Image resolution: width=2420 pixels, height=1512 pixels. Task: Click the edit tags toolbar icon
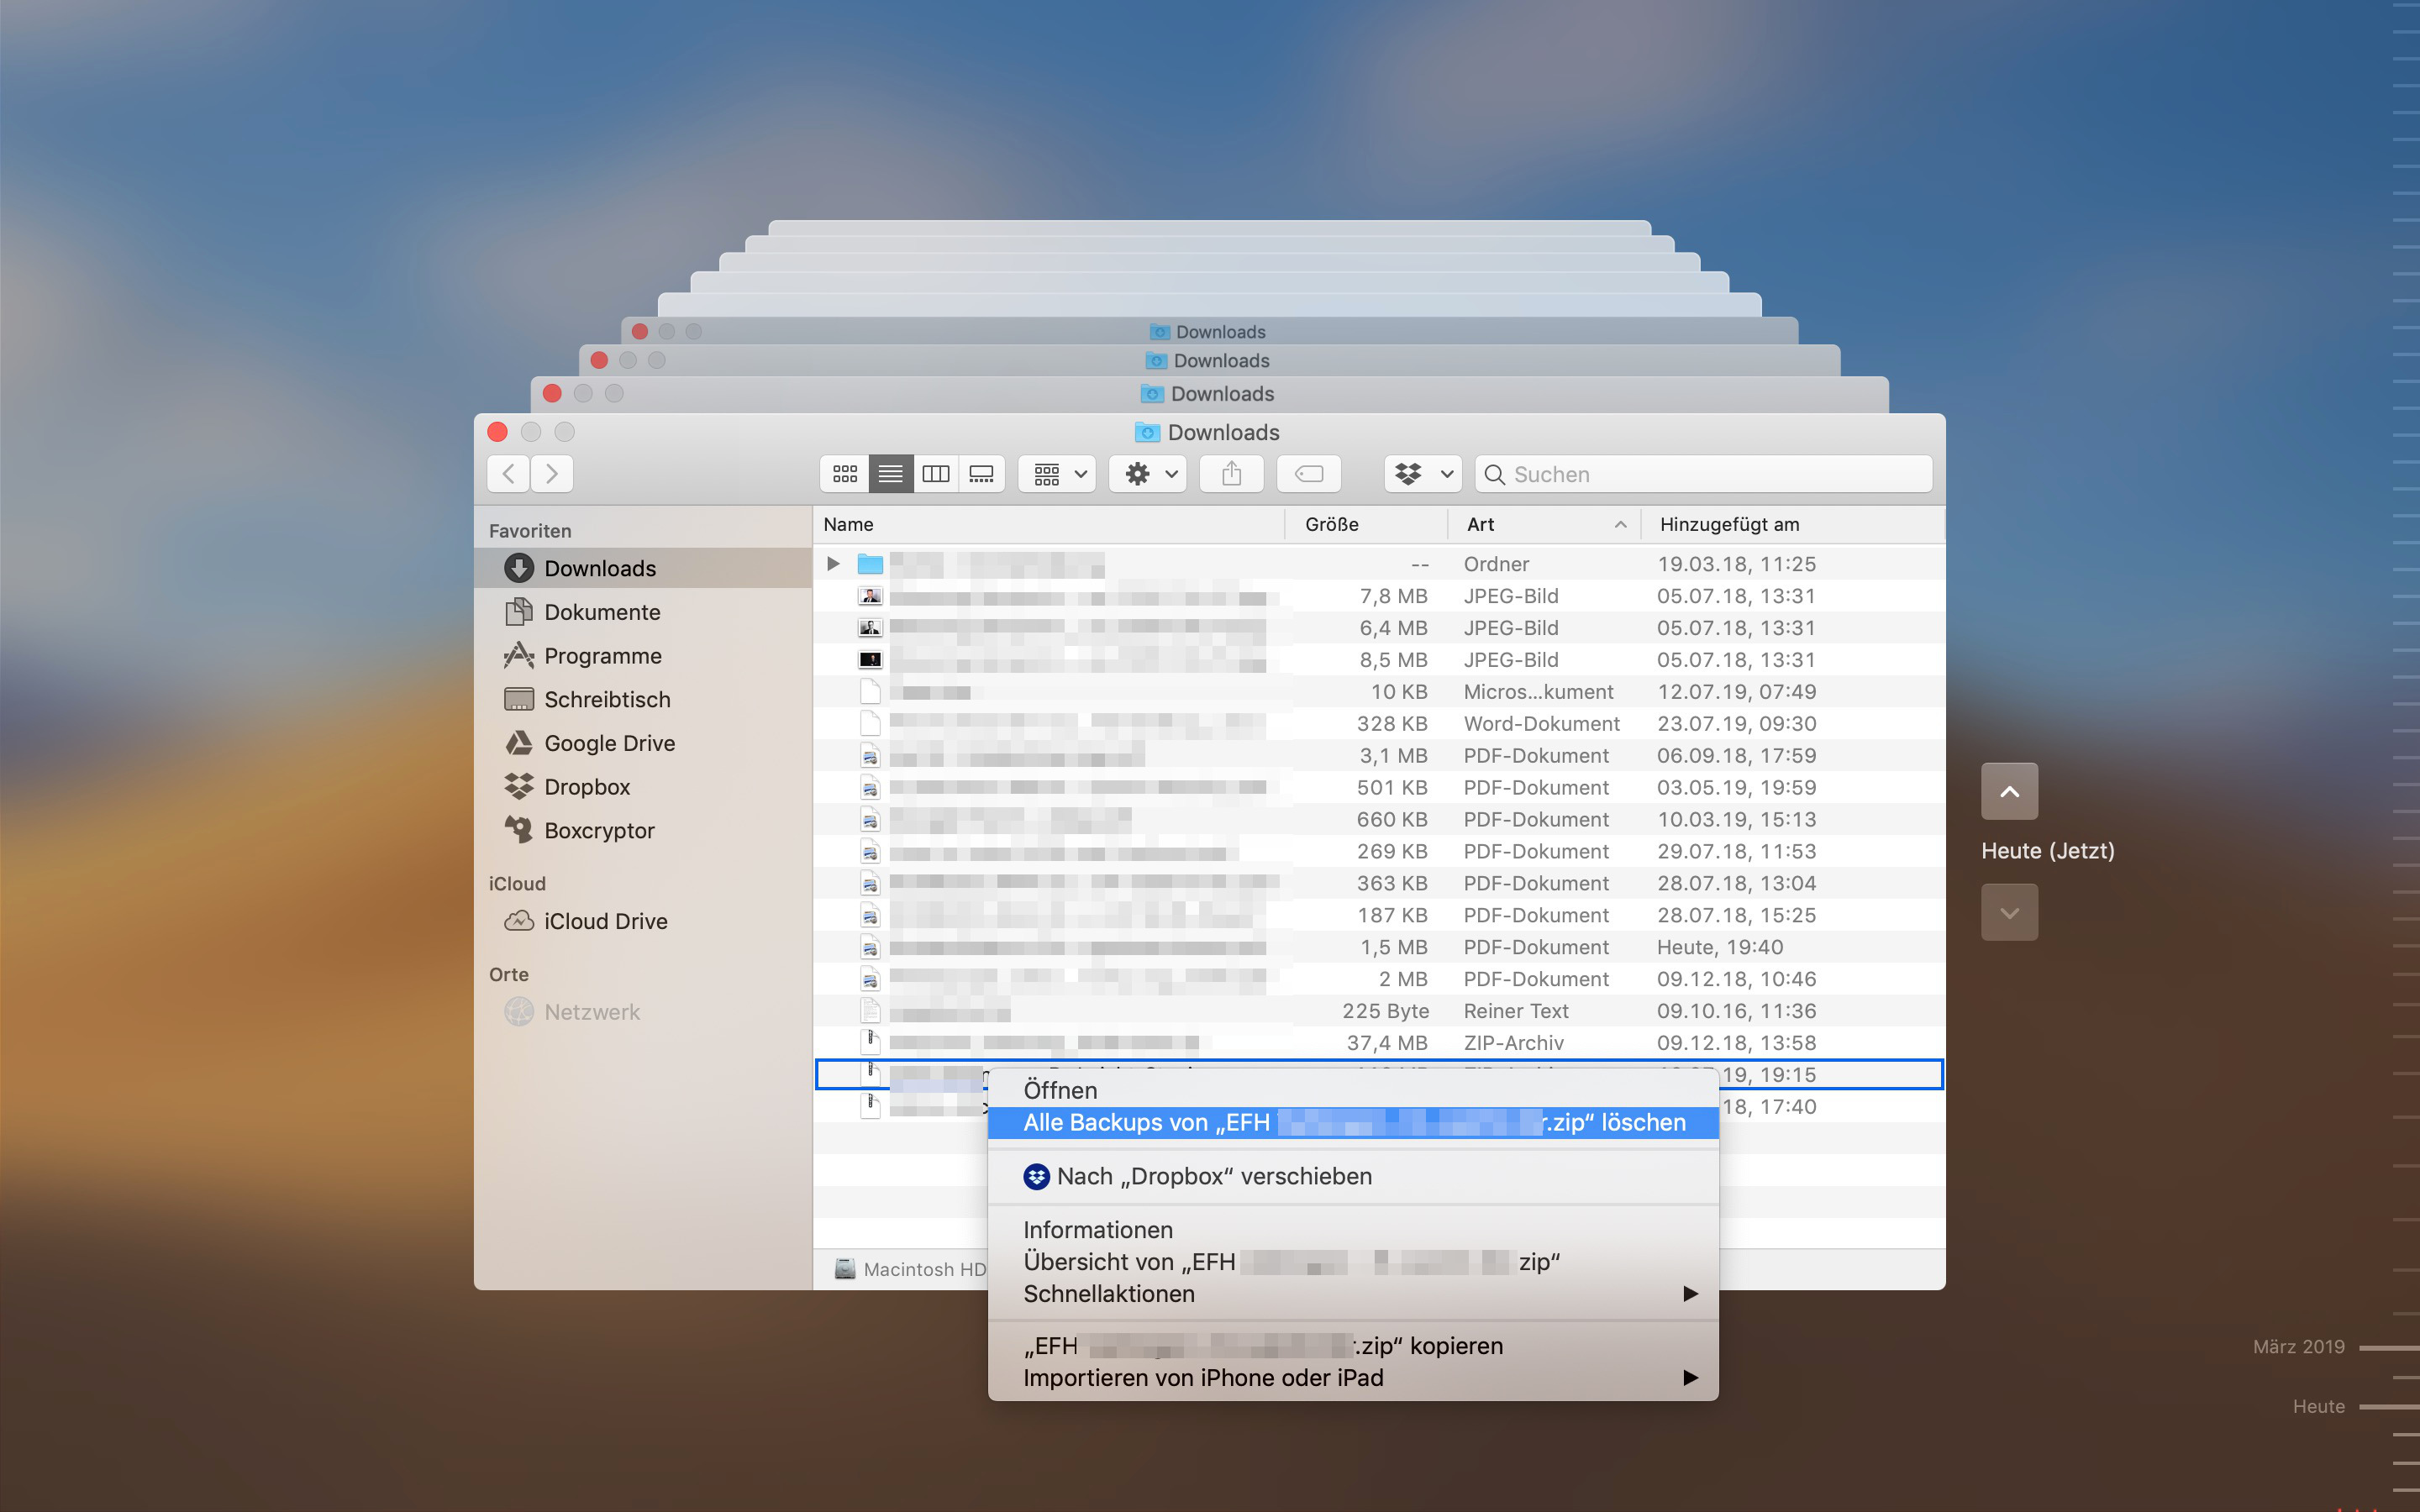1308,474
